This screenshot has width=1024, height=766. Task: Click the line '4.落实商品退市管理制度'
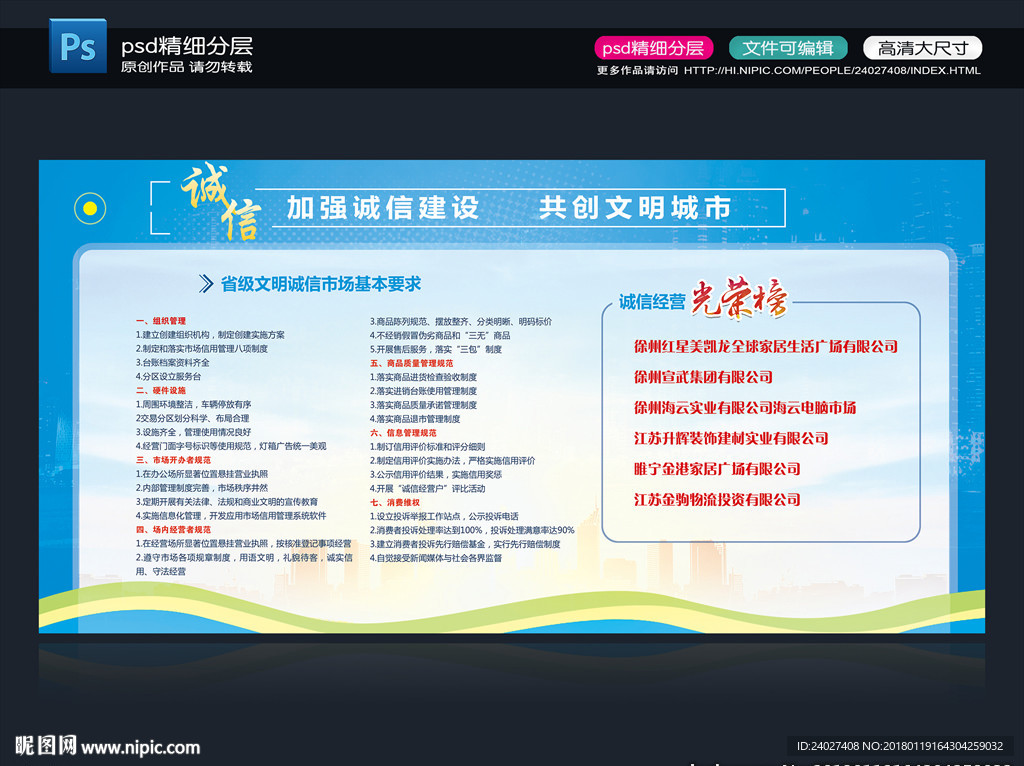(x=415, y=419)
